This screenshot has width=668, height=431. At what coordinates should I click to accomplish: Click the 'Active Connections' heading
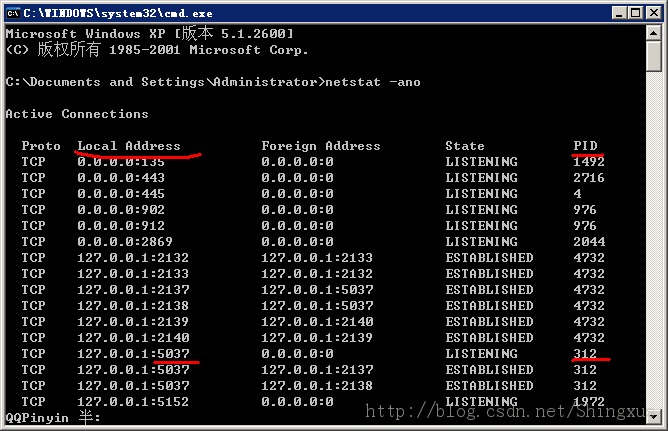click(x=77, y=114)
